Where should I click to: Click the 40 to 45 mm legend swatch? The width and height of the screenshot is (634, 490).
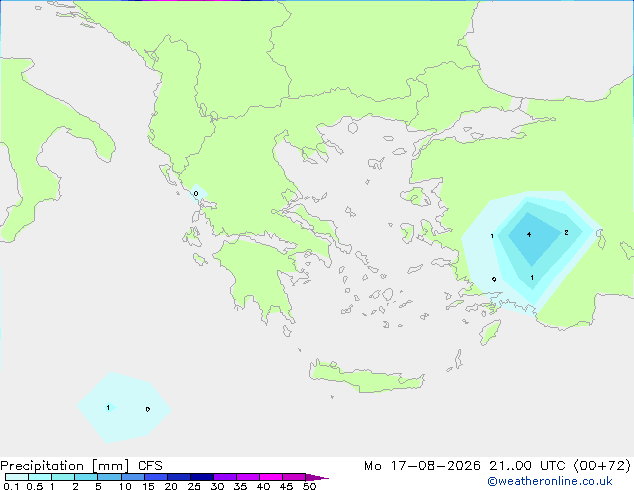pos(271,477)
